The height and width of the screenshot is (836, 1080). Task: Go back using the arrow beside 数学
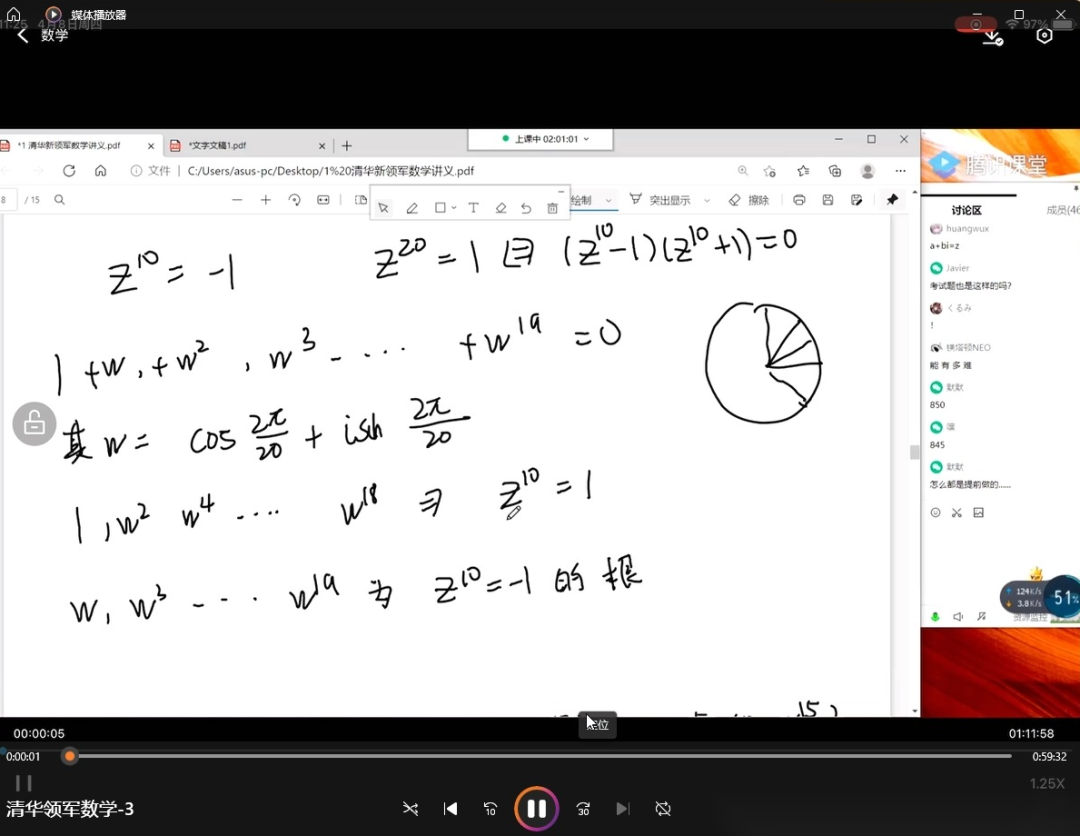[23, 36]
